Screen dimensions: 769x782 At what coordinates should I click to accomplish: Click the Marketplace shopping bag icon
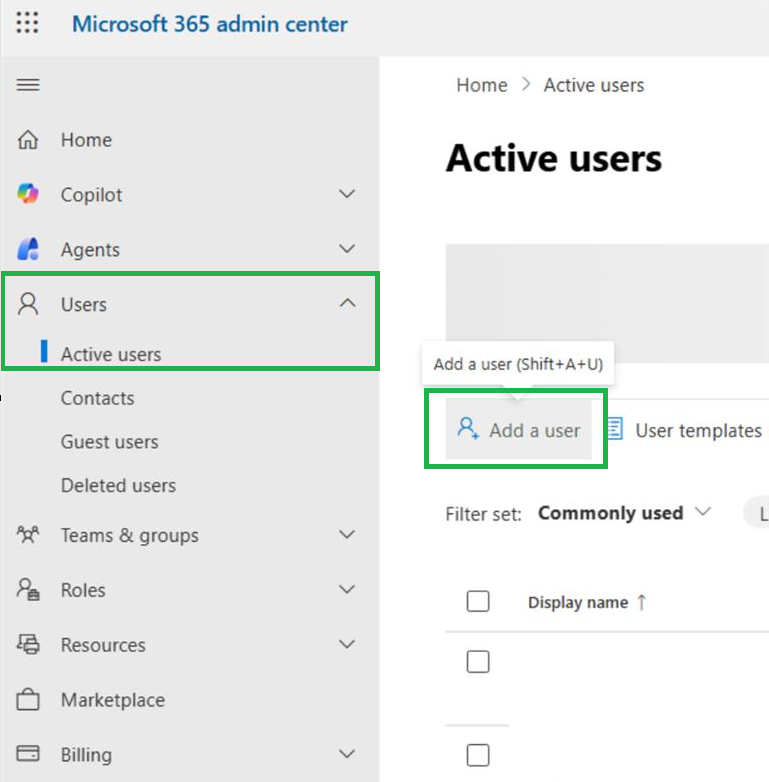[28, 699]
